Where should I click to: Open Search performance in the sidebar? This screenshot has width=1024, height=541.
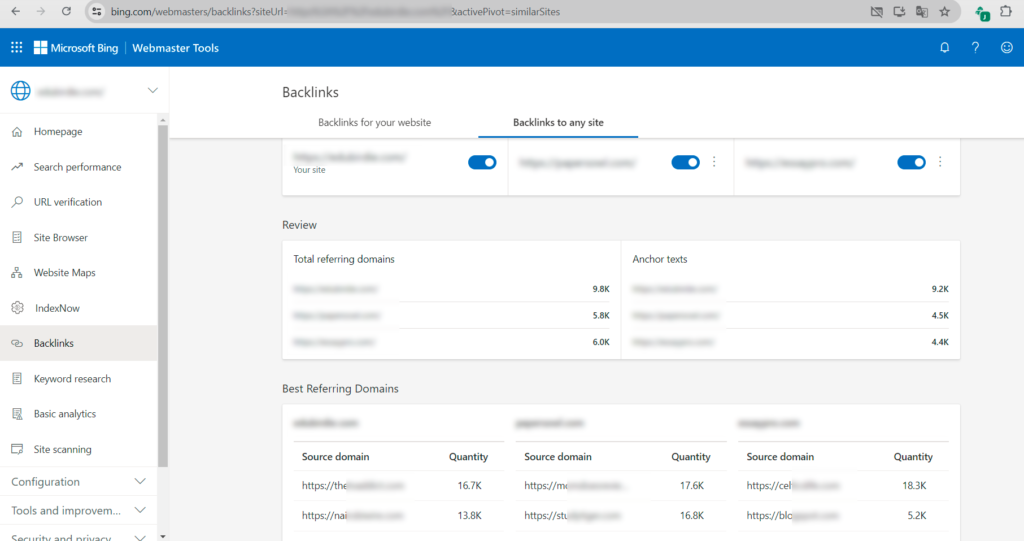click(x=77, y=167)
